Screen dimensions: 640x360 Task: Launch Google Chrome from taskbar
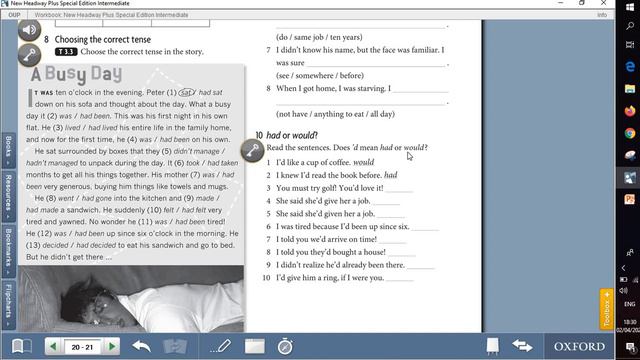630,133
